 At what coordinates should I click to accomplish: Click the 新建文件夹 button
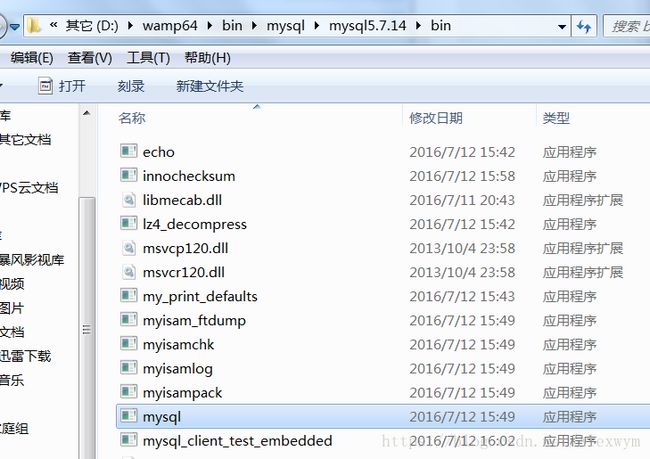(x=209, y=86)
